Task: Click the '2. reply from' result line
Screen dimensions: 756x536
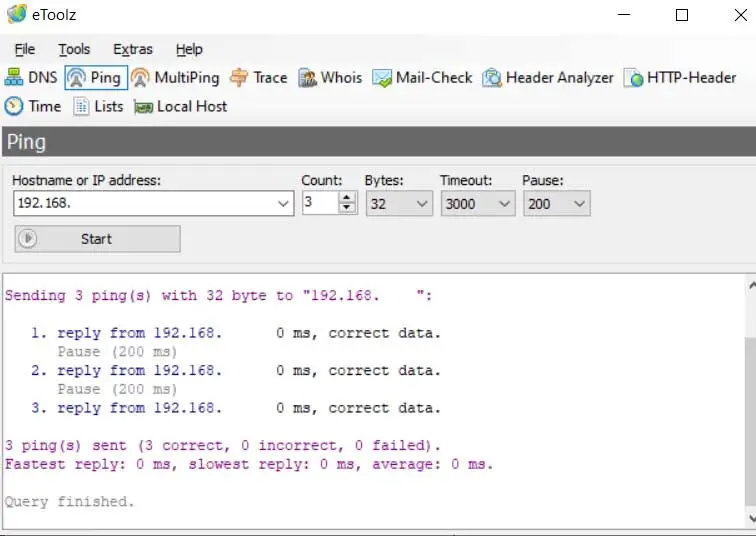Action: [x=236, y=370]
